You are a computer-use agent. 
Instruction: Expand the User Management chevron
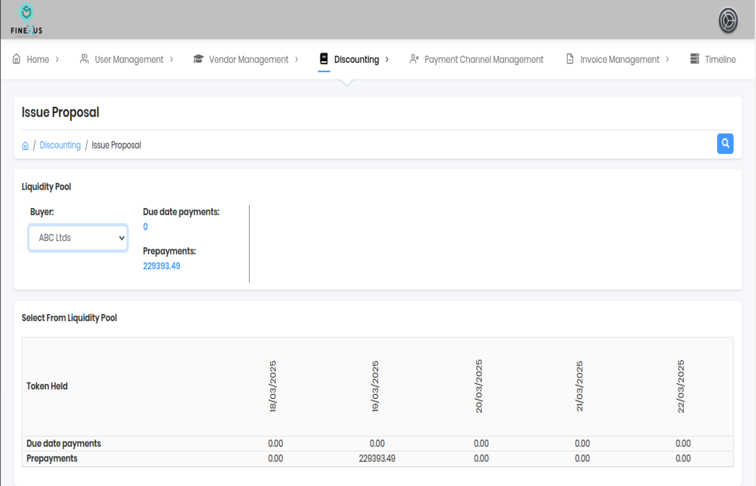(x=171, y=59)
